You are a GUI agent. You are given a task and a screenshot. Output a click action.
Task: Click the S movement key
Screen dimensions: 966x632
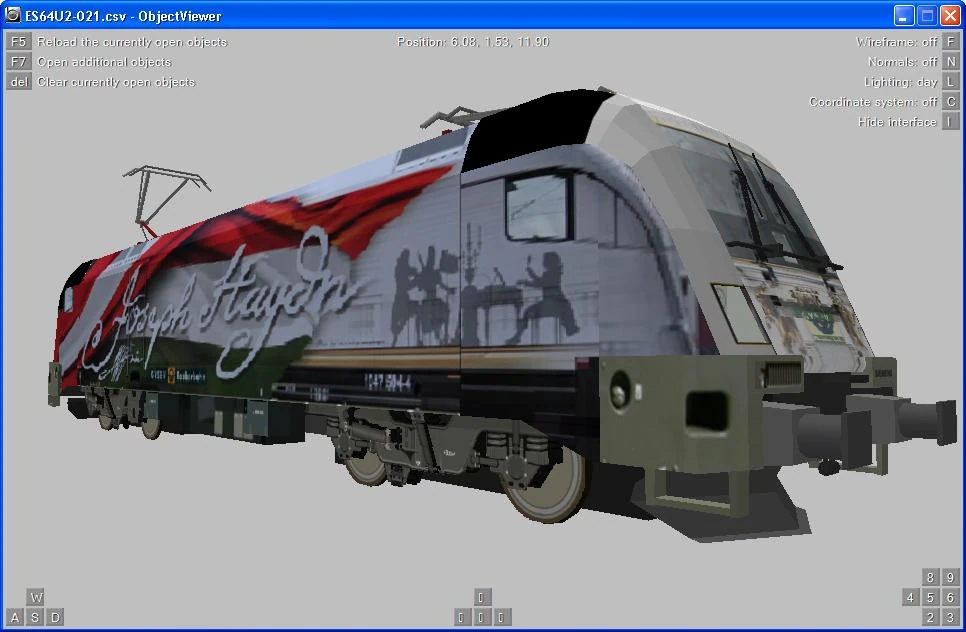click(x=35, y=617)
